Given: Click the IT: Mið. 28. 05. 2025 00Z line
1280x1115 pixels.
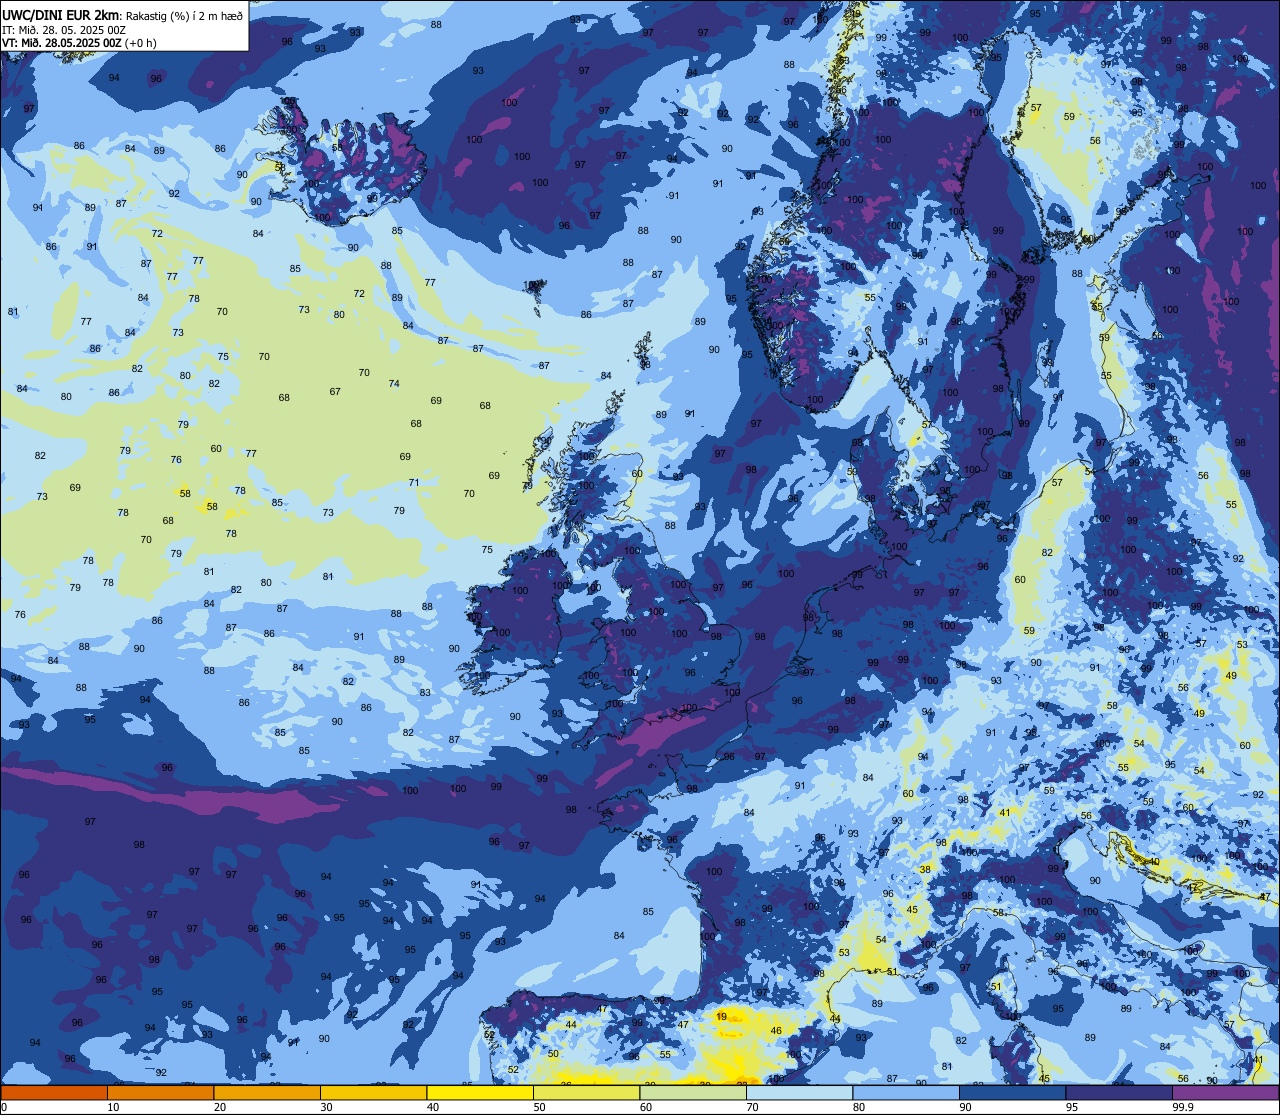Looking at the screenshot, I should 64,30.
